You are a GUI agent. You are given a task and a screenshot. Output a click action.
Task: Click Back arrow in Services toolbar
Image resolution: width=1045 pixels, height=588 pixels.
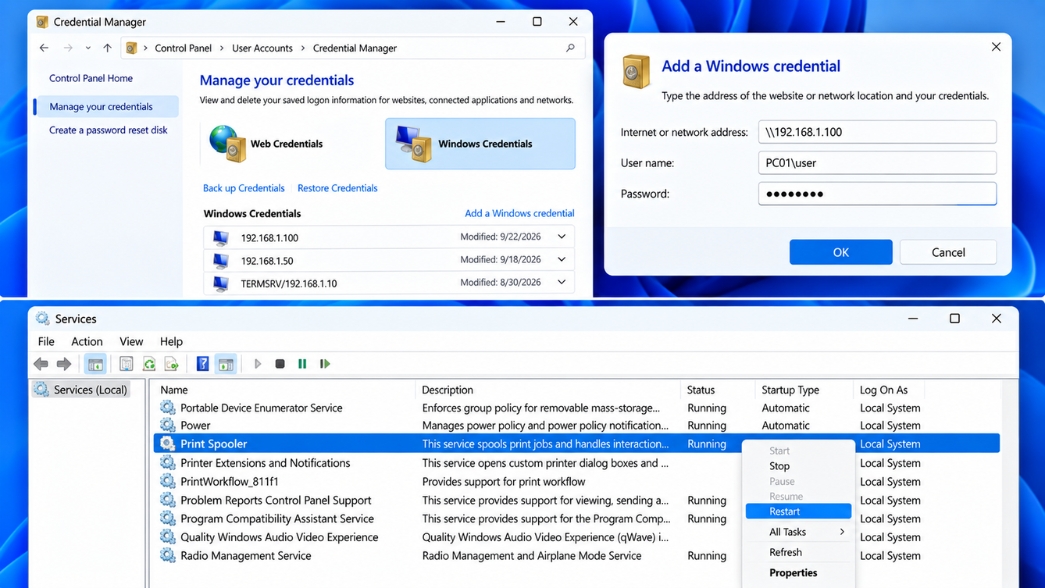[x=41, y=364]
